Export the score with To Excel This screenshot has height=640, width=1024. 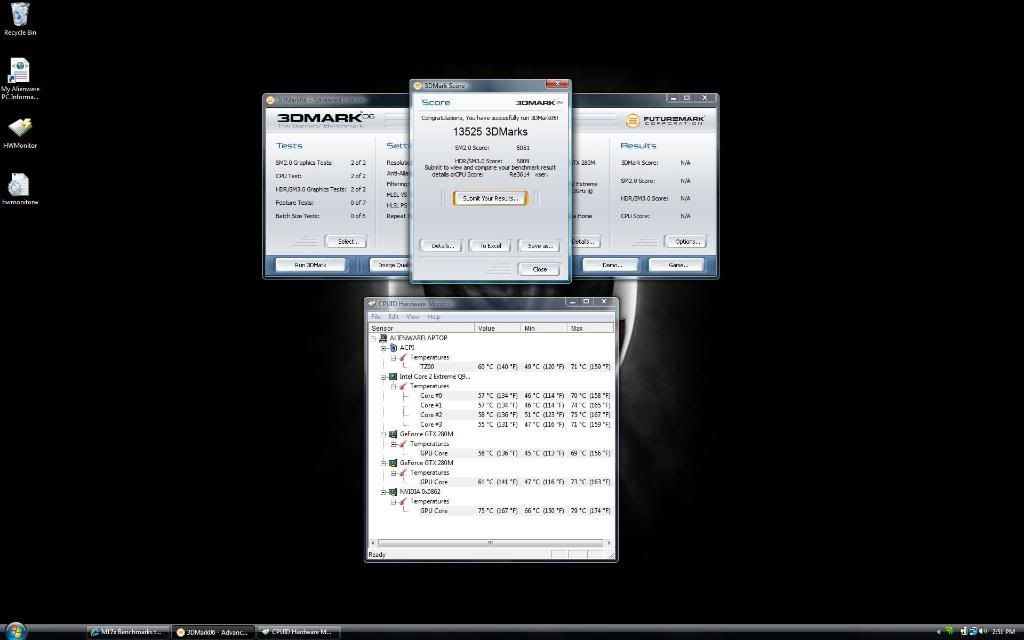click(x=490, y=246)
